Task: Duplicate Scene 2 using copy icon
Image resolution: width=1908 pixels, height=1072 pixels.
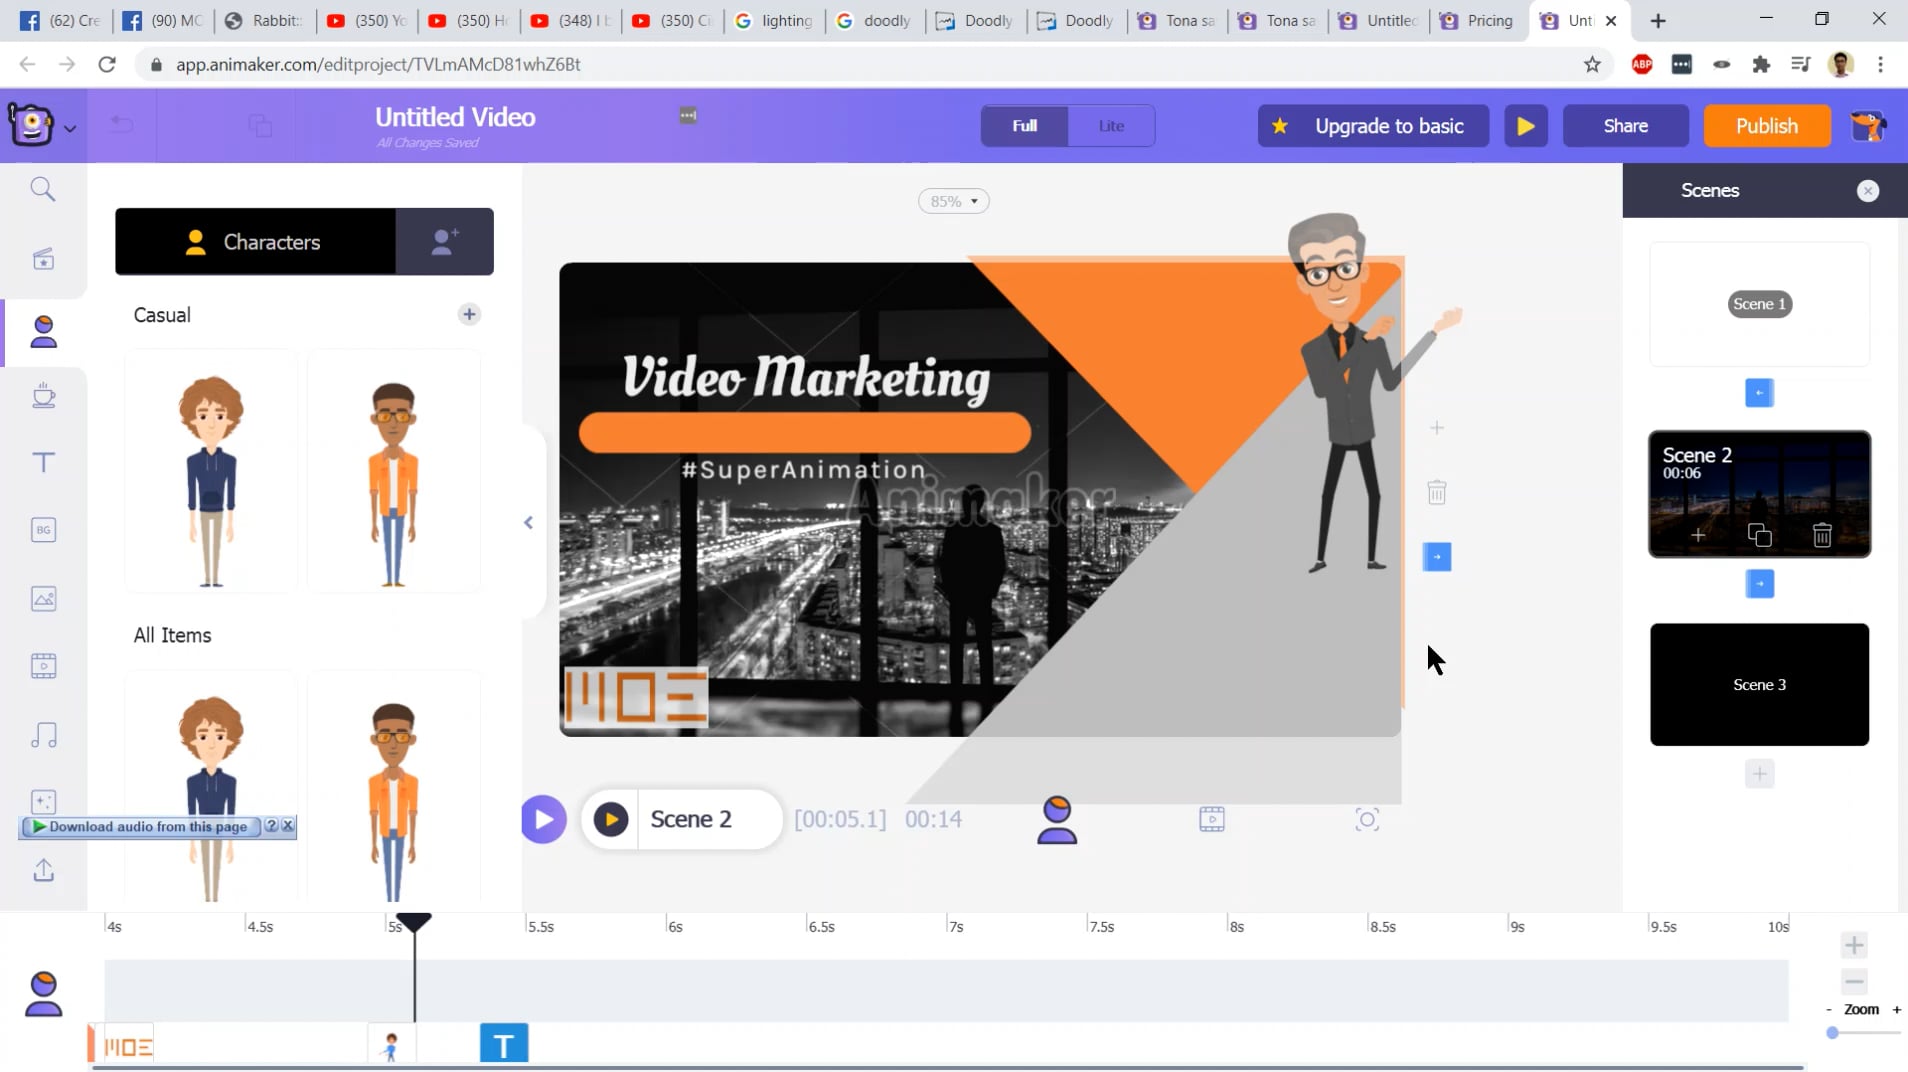Action: [x=1760, y=536]
